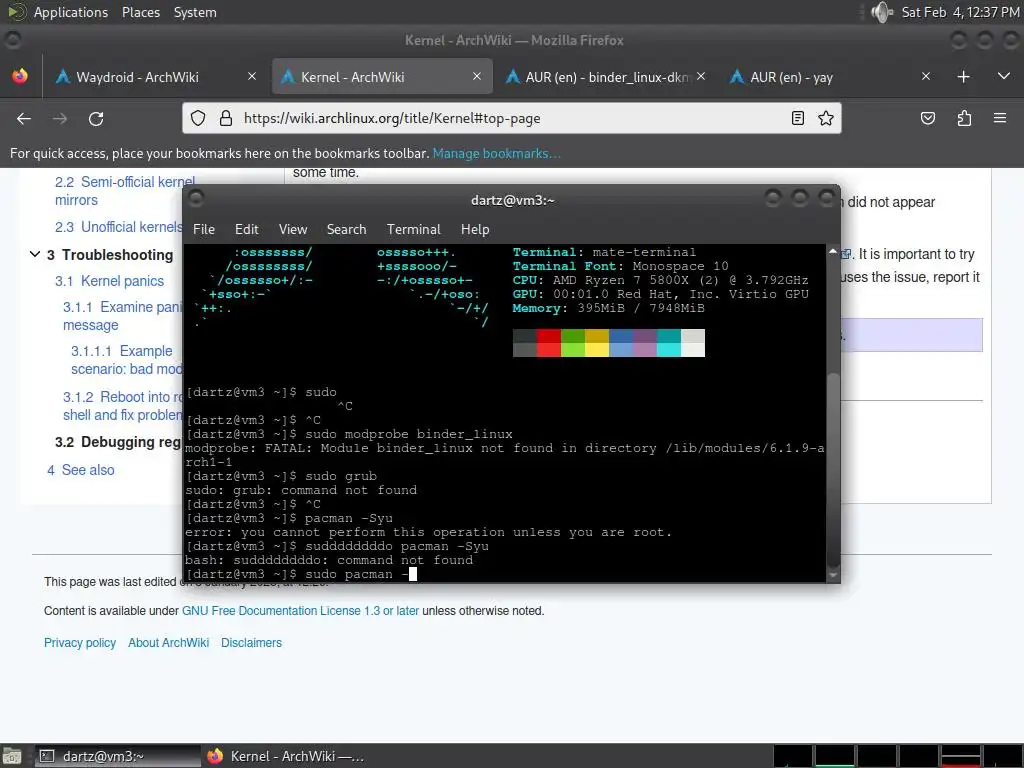This screenshot has width=1024, height=768.
Task: Open the 3.1 Kernel panics link
Action: (109, 281)
